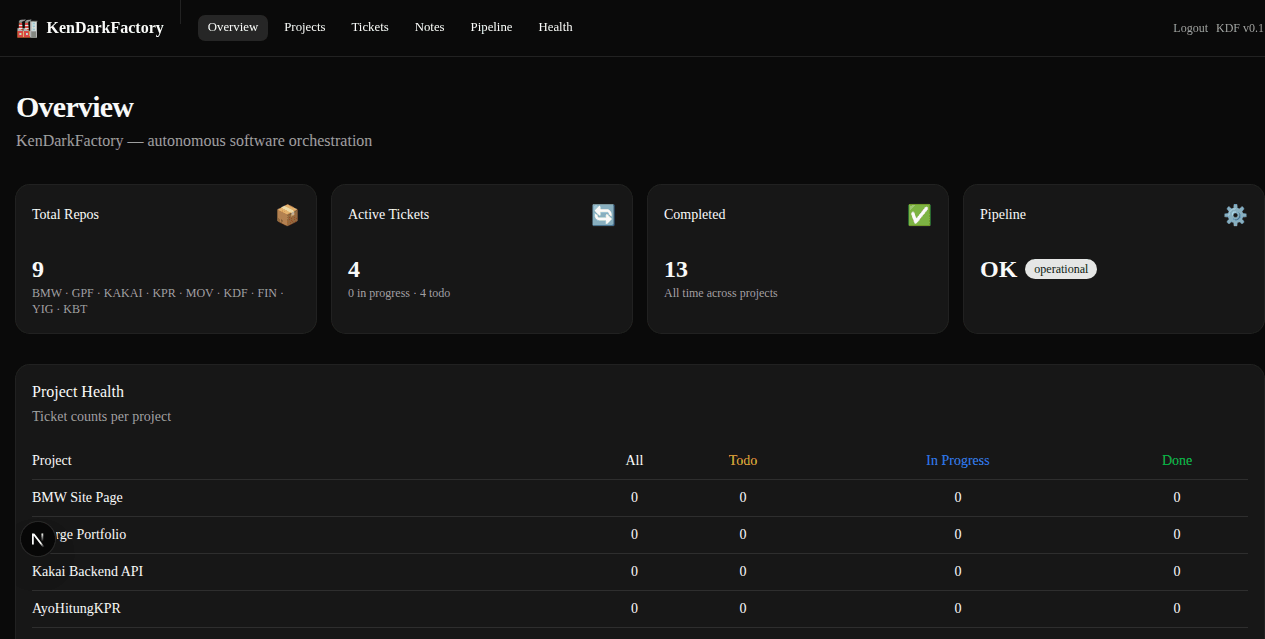The height and width of the screenshot is (639, 1265).
Task: Select the BMW Site Page row name
Action: [x=77, y=497]
